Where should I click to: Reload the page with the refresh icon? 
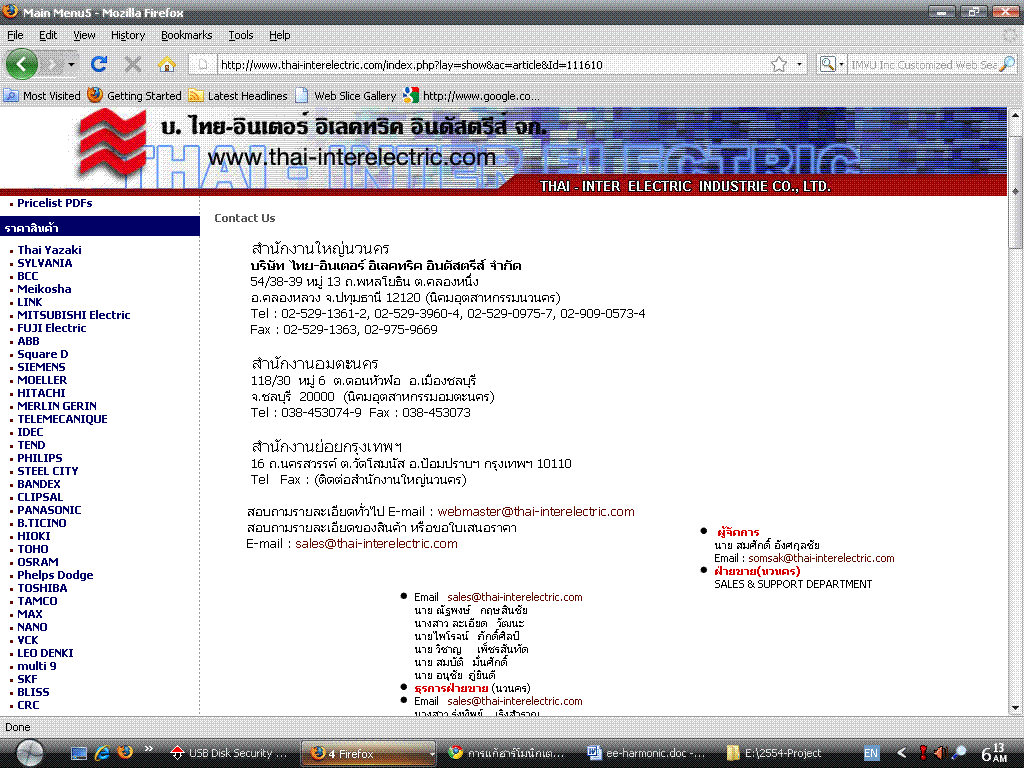98,64
